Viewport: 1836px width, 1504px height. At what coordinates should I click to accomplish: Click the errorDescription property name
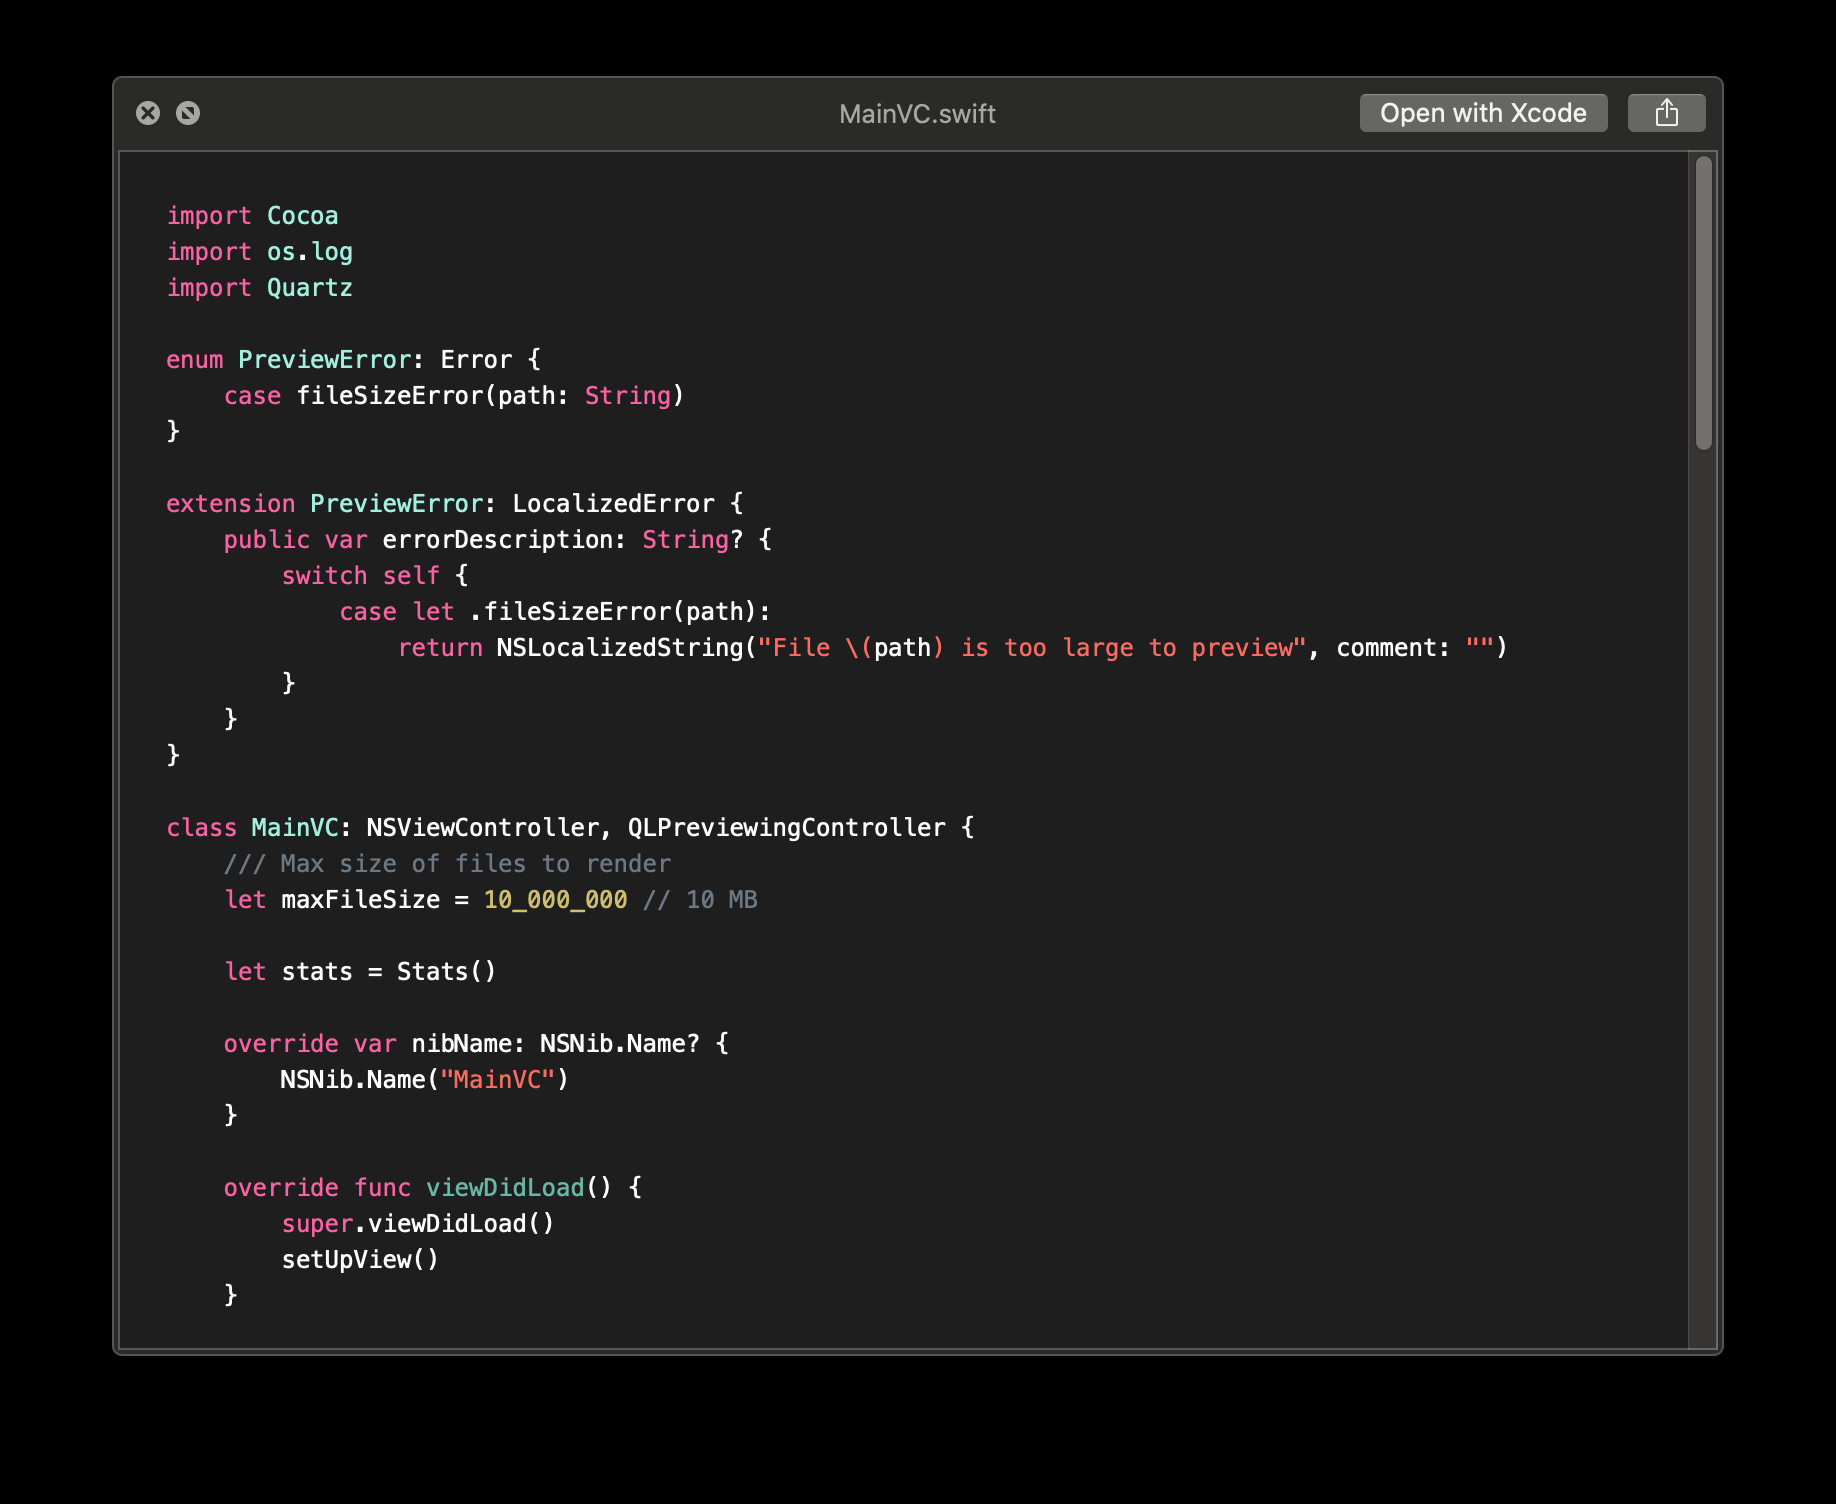pos(497,540)
